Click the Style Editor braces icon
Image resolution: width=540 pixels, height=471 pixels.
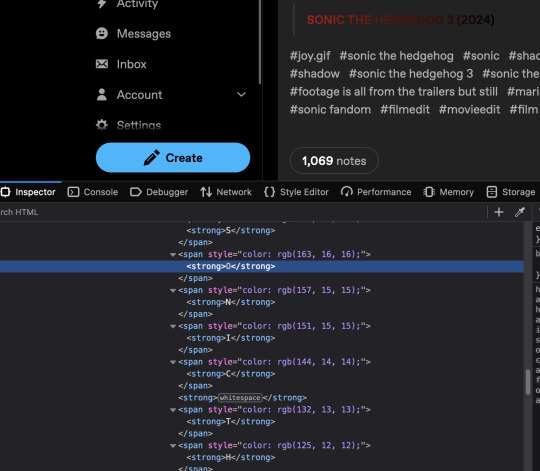270,192
